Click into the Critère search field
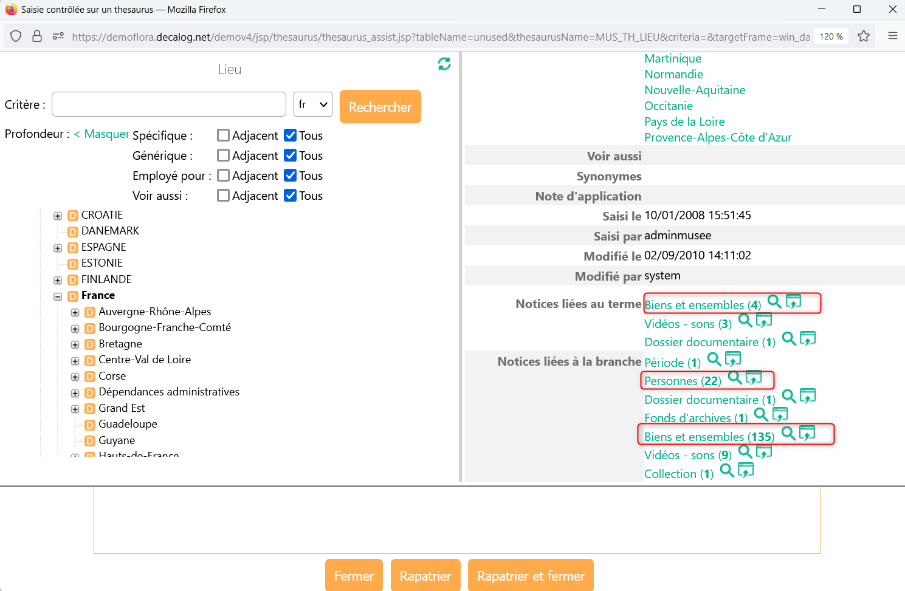This screenshot has height=591, width=905. [x=169, y=105]
